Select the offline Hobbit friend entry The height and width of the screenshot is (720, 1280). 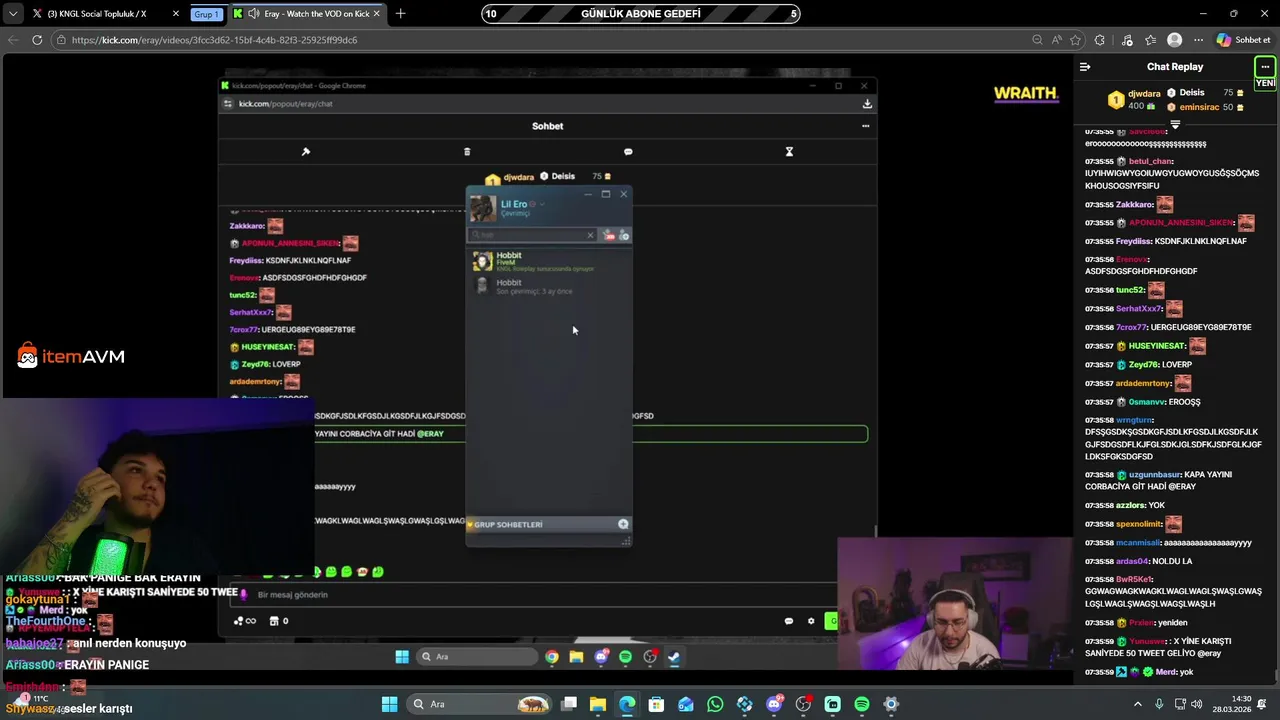click(x=548, y=286)
